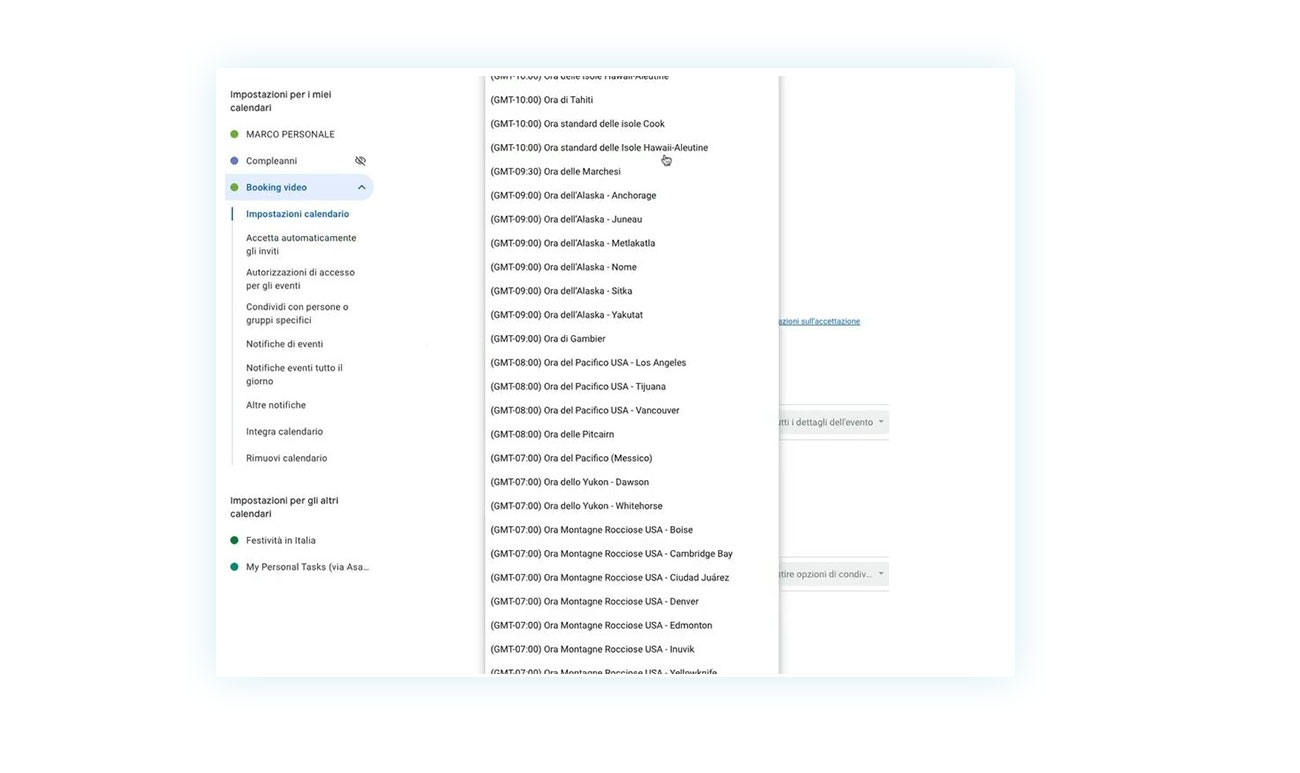Pick Ora Montagne Rocciose USA - Boise
The image size is (1300, 773).
[631, 530]
